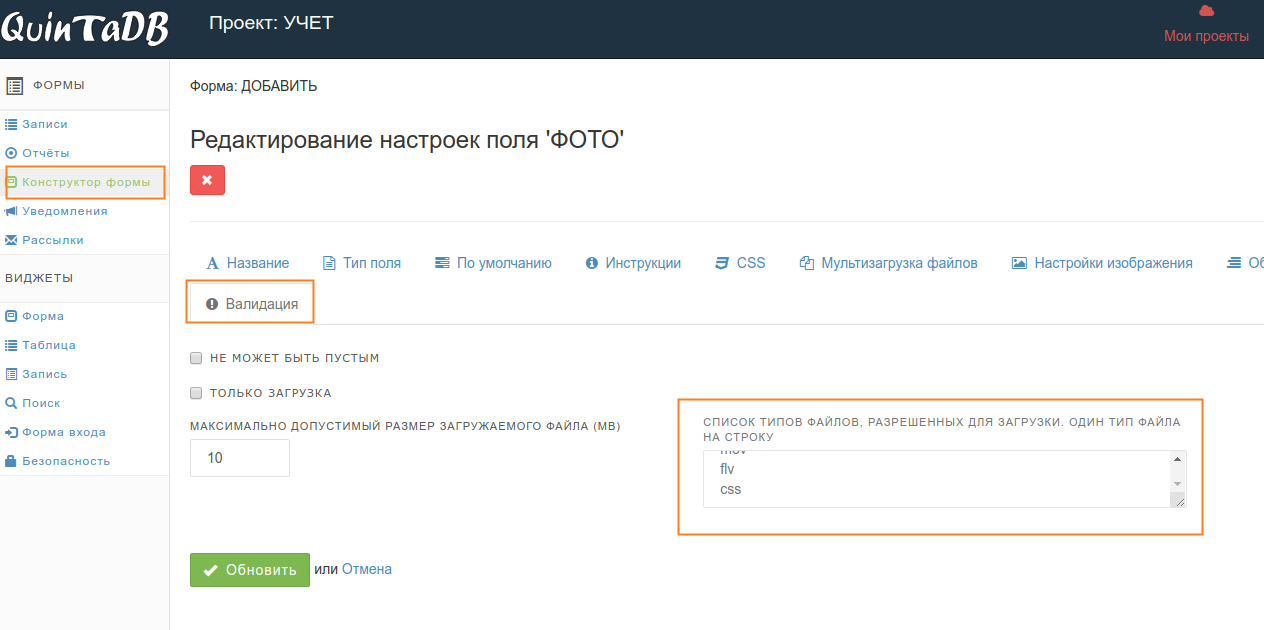Click the Отчёты circle icon

(x=11, y=153)
